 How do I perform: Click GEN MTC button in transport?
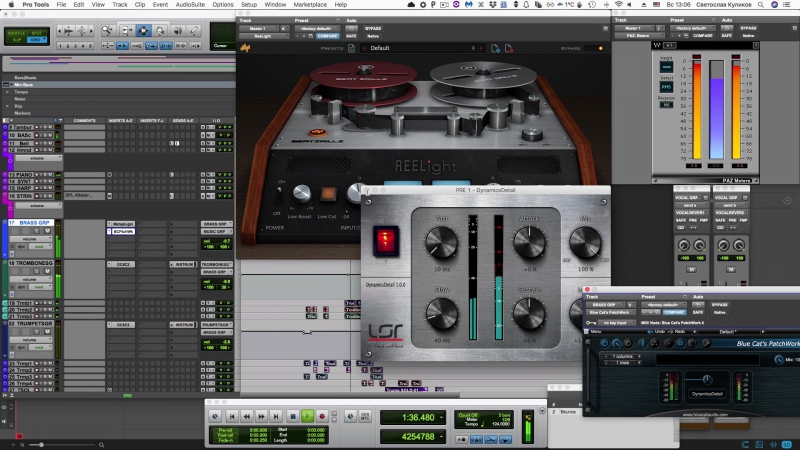365,416
